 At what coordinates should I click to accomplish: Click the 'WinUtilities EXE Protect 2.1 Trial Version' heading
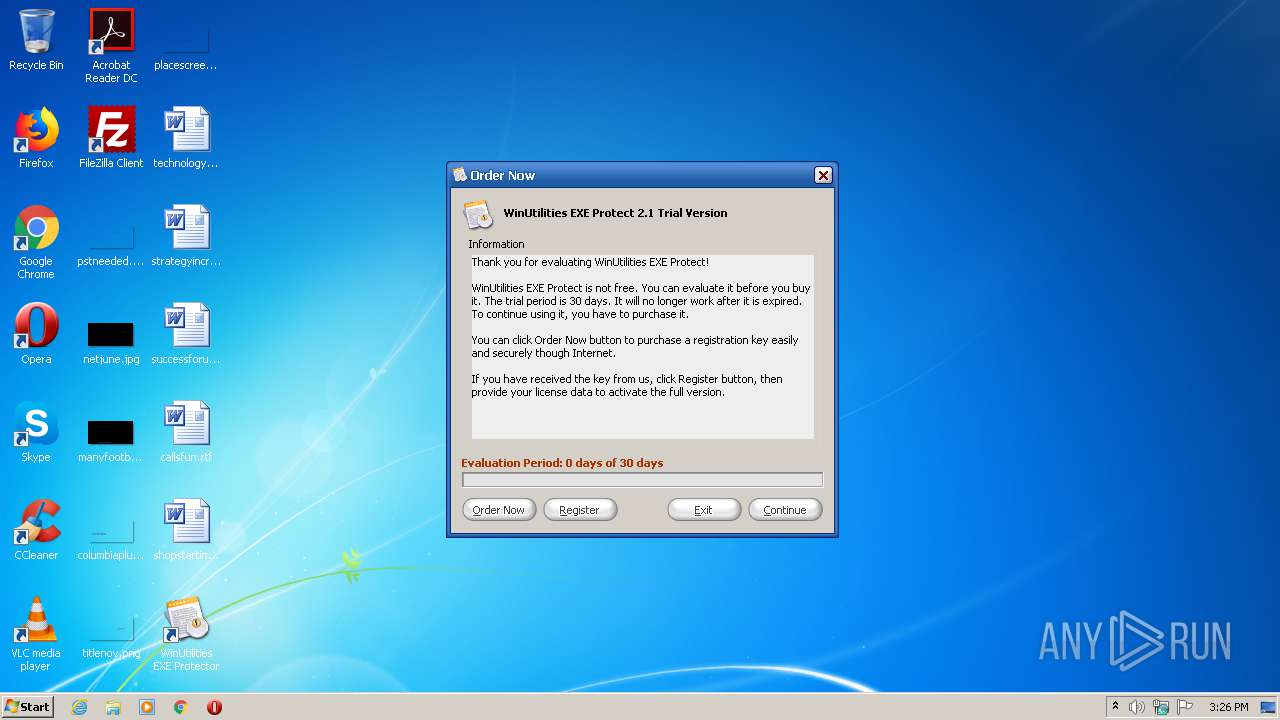[x=615, y=213]
